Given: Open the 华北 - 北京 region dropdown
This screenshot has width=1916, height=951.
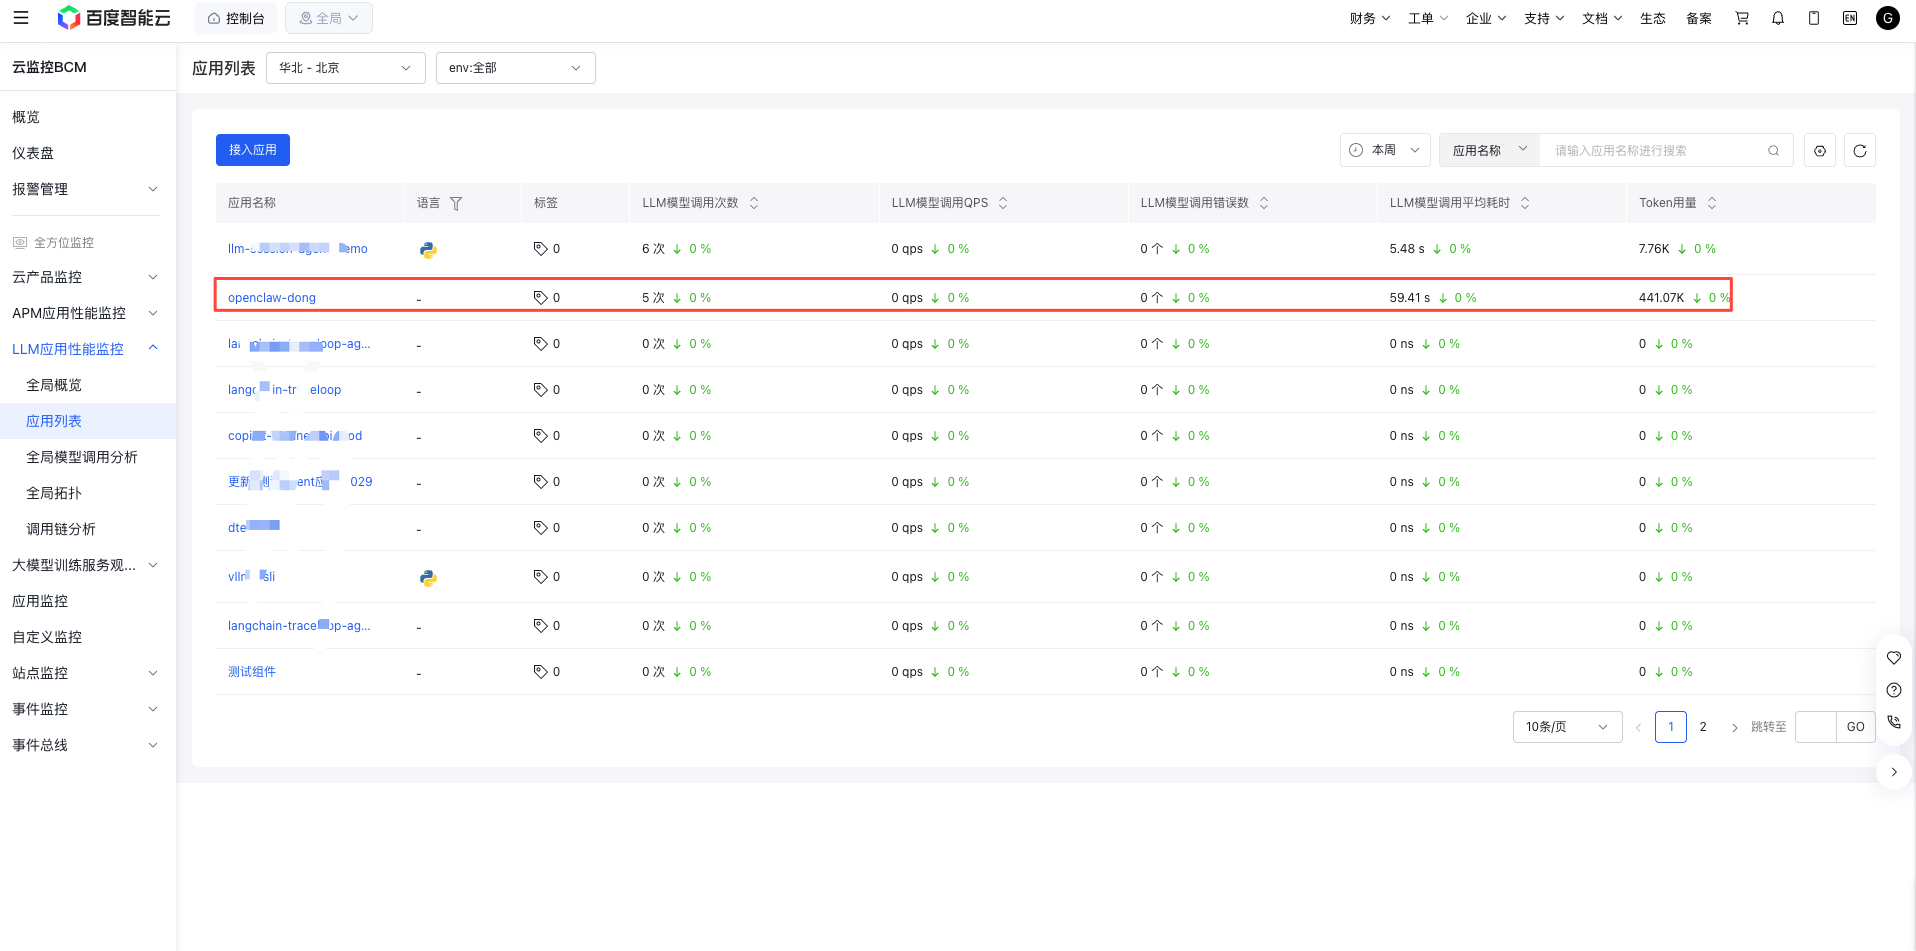Looking at the screenshot, I should point(345,68).
